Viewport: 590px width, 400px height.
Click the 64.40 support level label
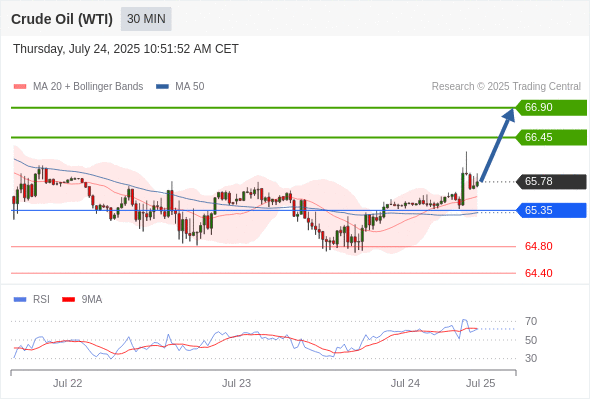tap(538, 273)
